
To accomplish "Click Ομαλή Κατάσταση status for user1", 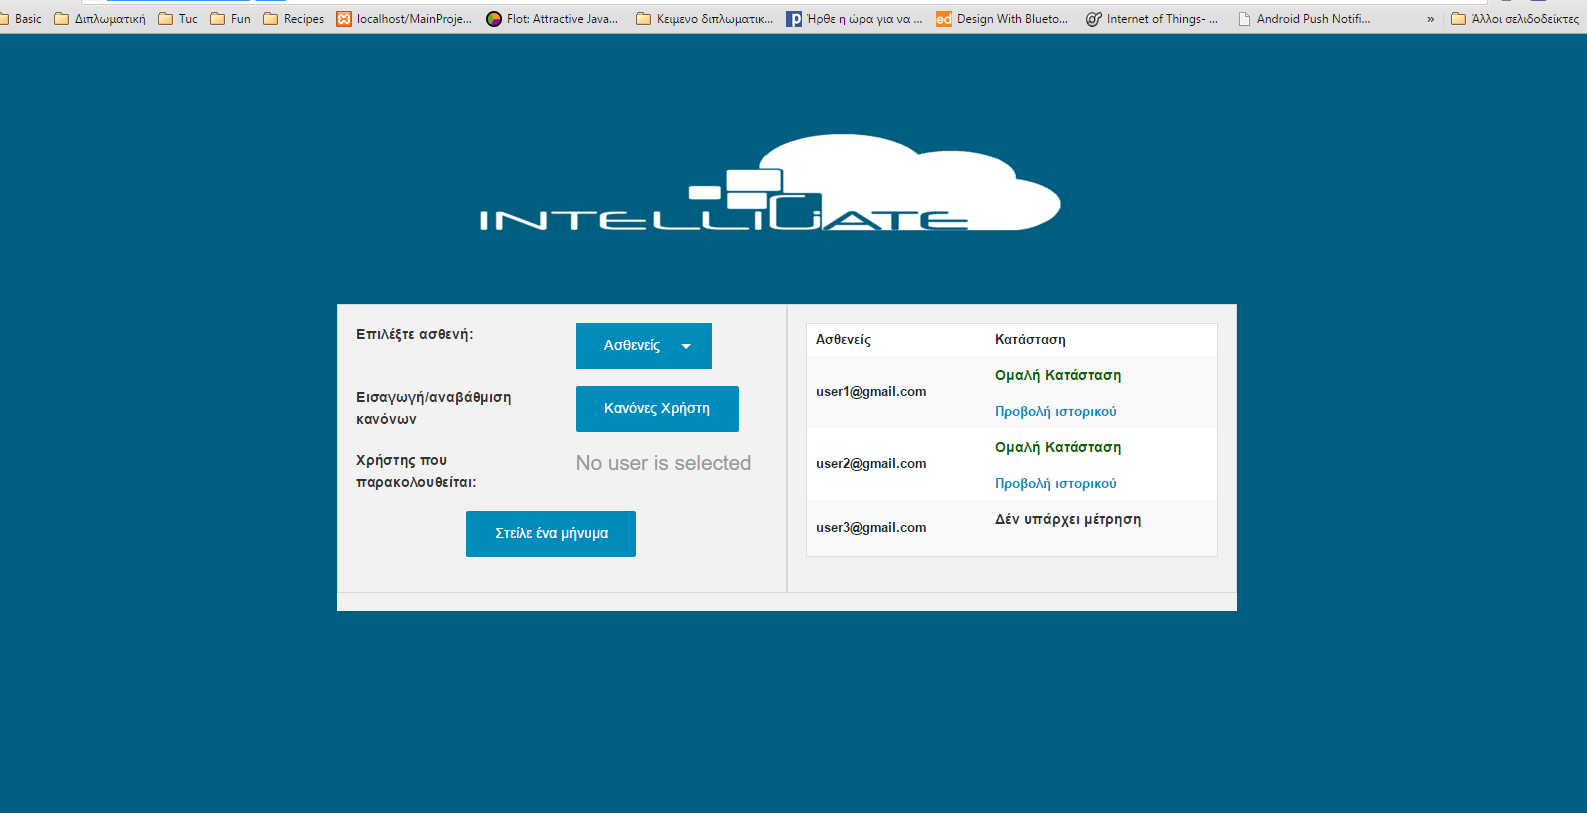I will pyautogui.click(x=1058, y=375).
